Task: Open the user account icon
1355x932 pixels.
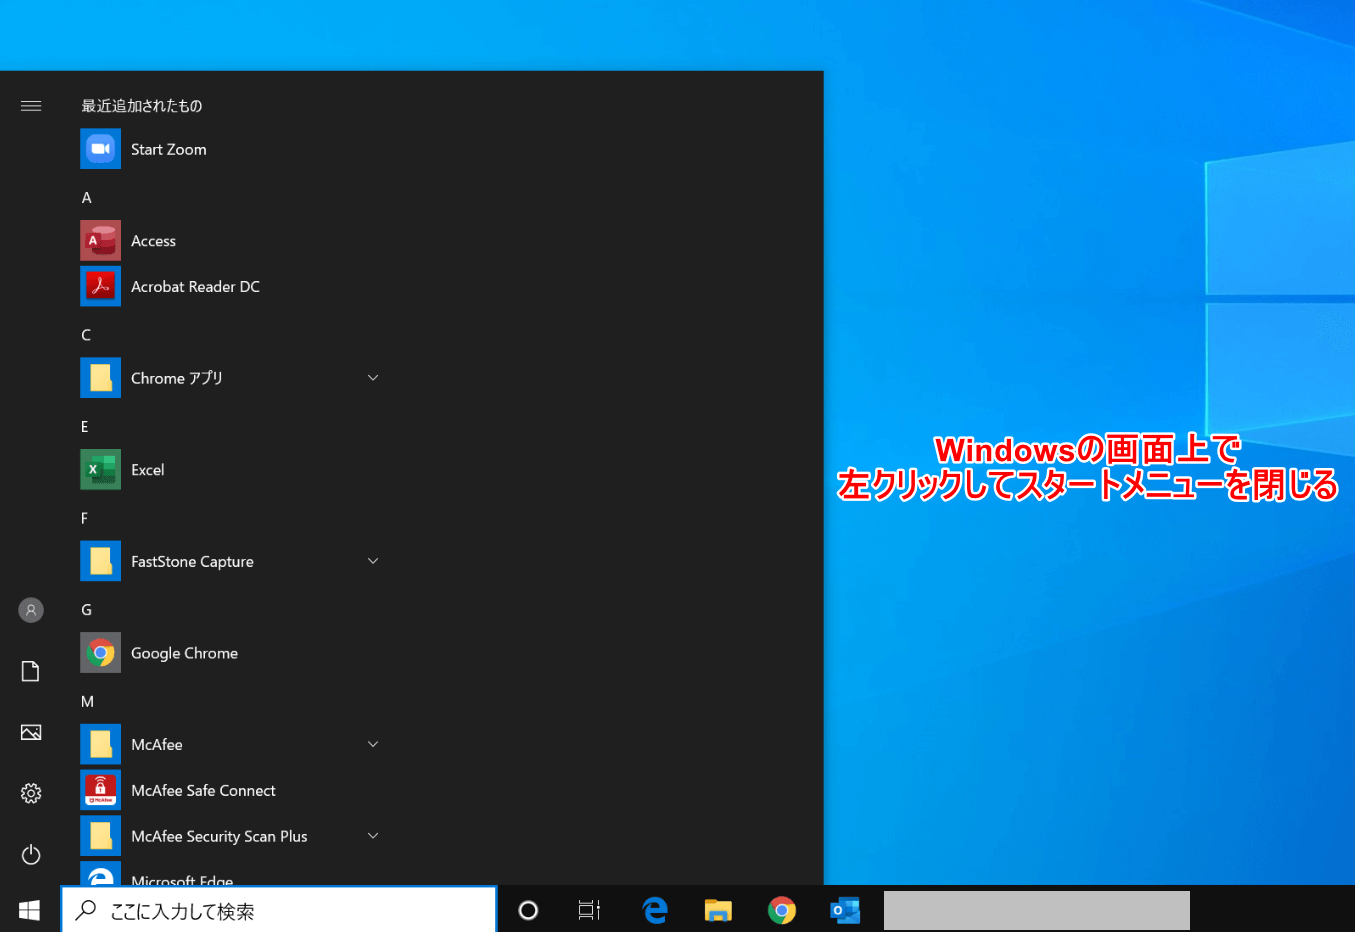Action: 31,610
